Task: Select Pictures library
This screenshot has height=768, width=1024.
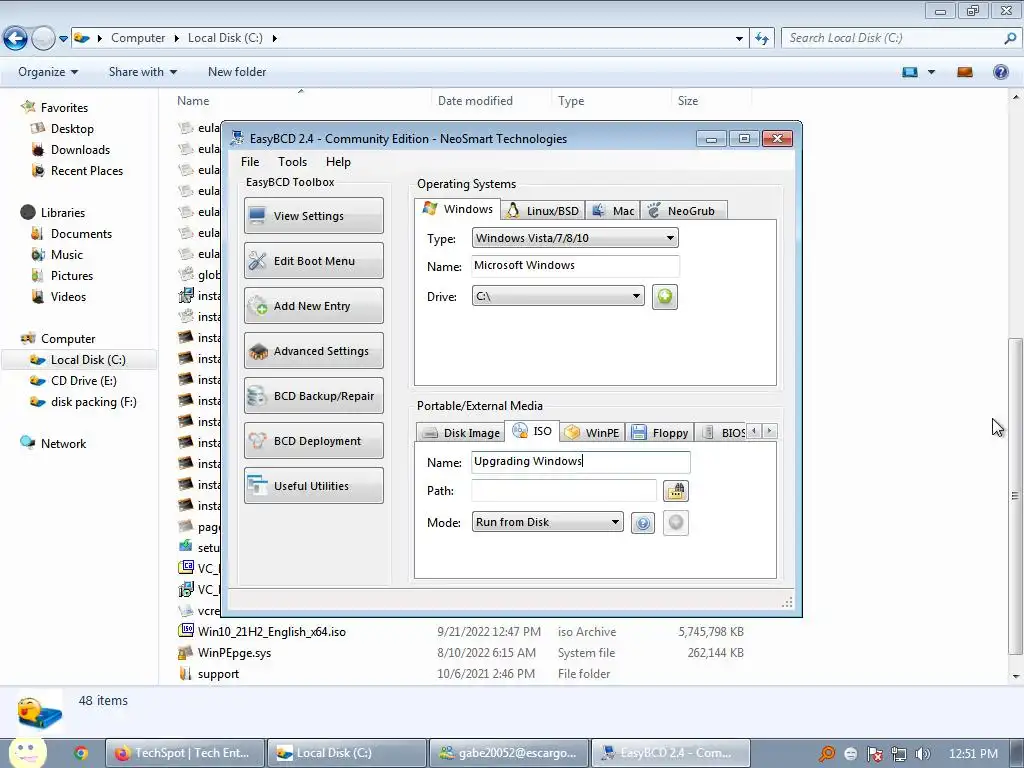Action: 72,276
